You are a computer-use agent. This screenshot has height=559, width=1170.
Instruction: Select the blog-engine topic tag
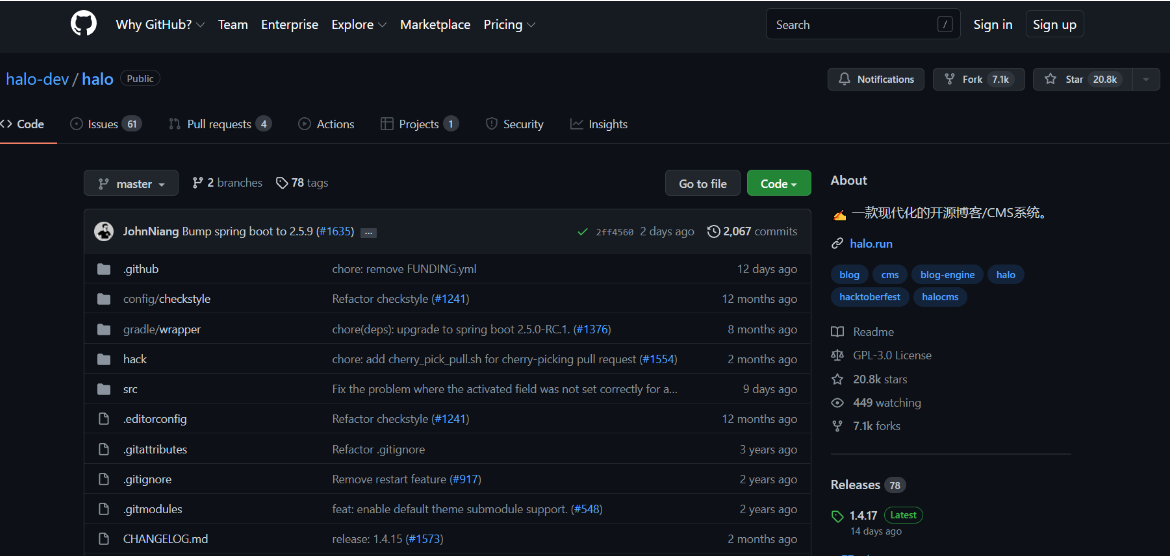point(947,275)
